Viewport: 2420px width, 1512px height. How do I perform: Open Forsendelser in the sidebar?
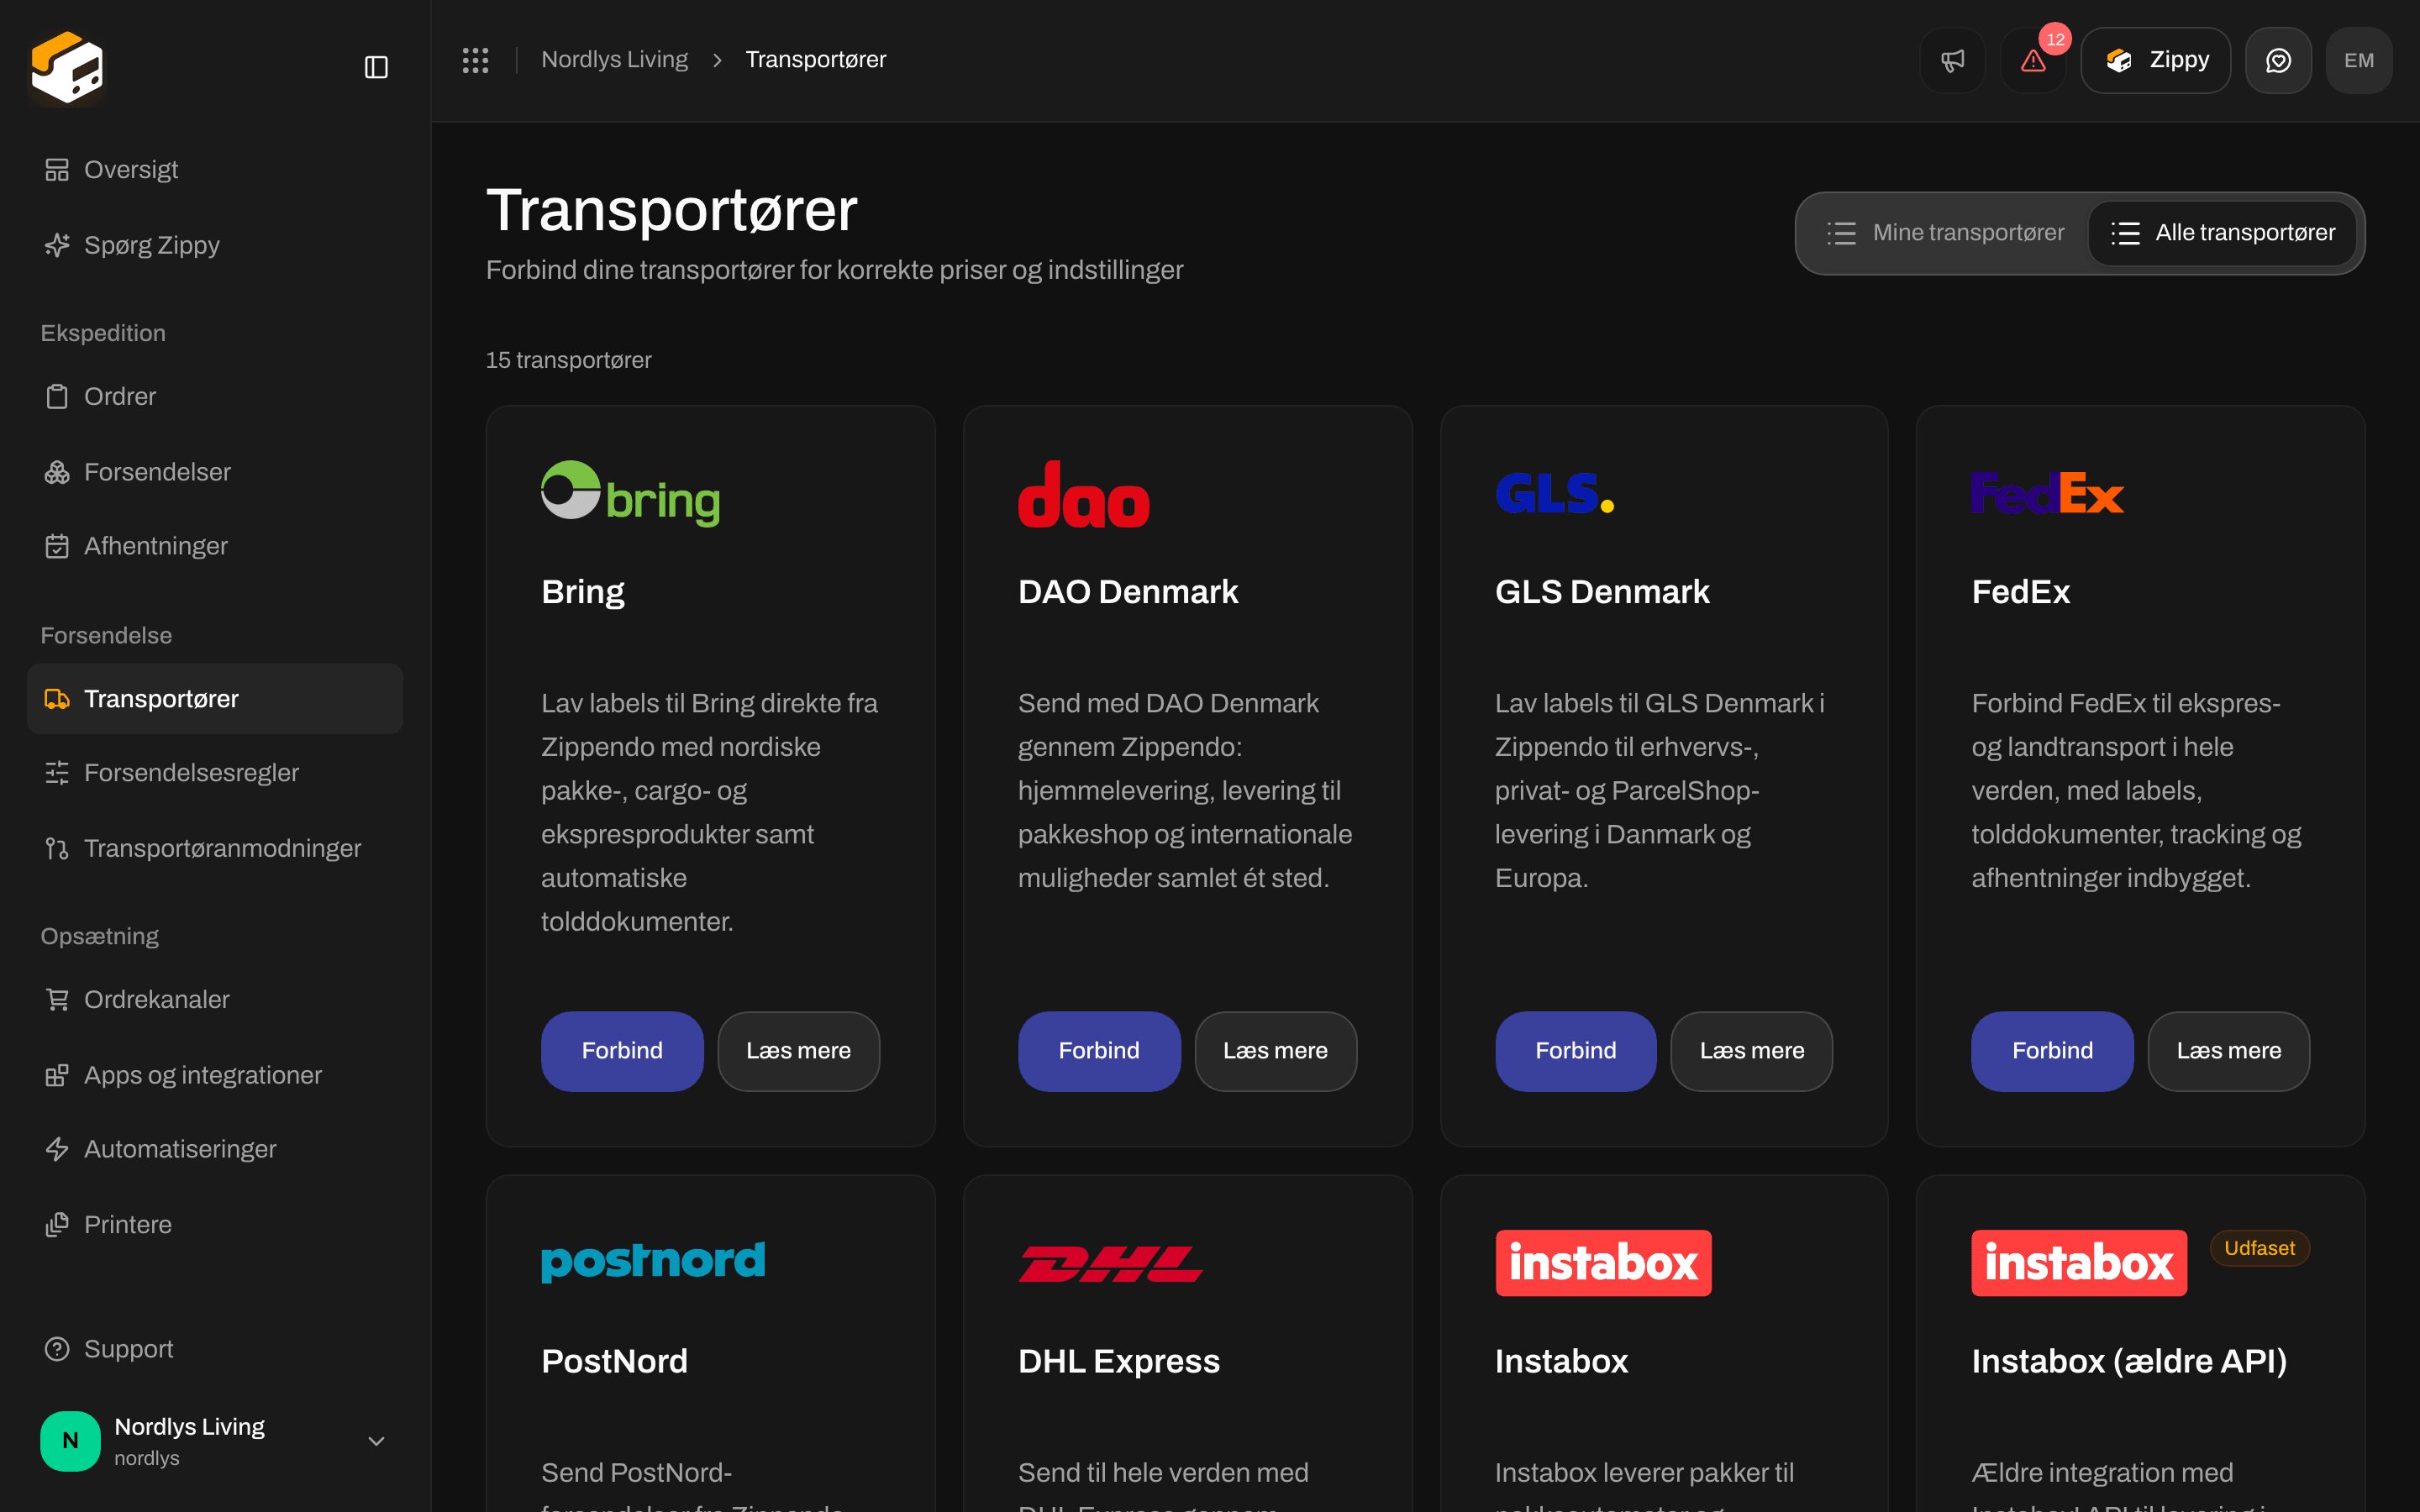coord(215,472)
